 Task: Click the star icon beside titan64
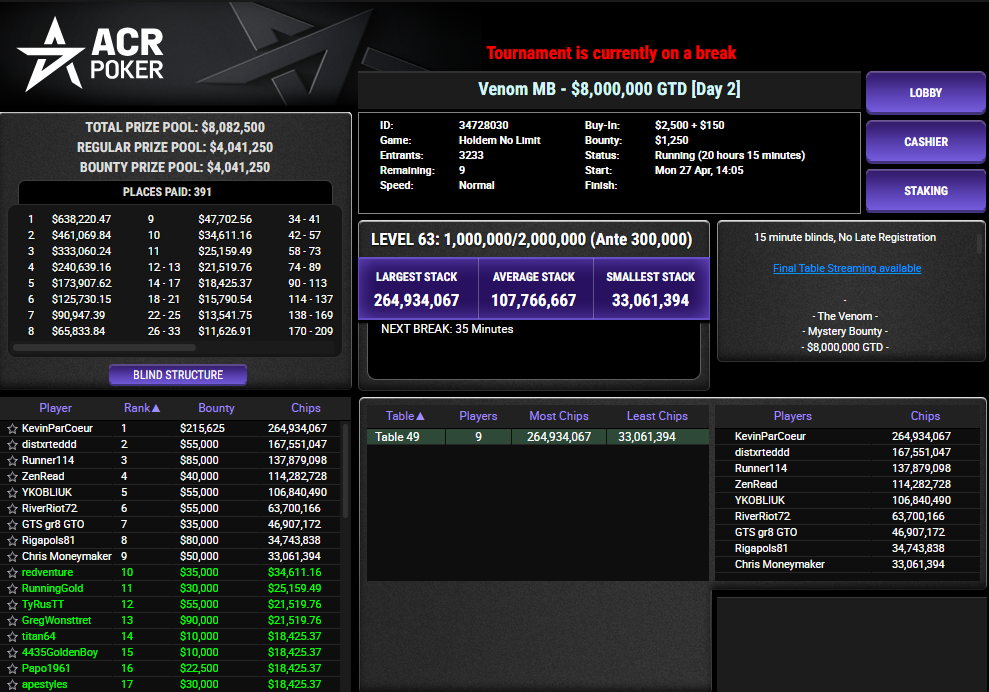[x=11, y=636]
